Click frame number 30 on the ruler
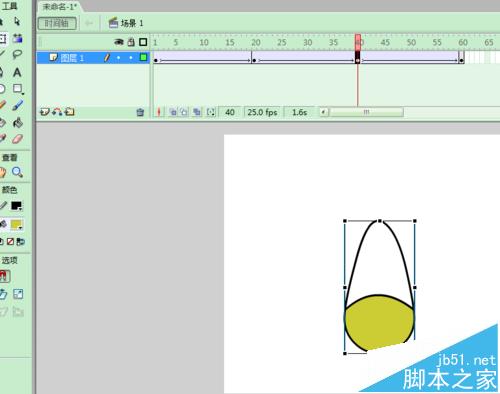The width and height of the screenshot is (500, 394). tap(307, 42)
